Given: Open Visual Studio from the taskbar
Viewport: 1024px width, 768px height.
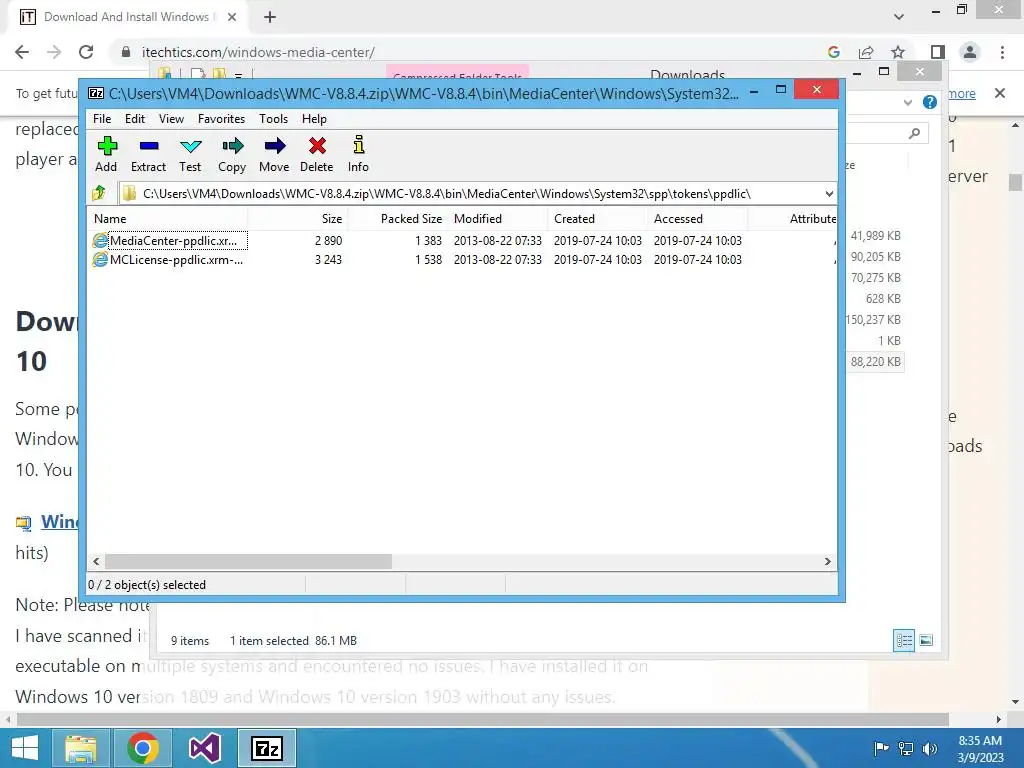Looking at the screenshot, I should click(x=204, y=748).
